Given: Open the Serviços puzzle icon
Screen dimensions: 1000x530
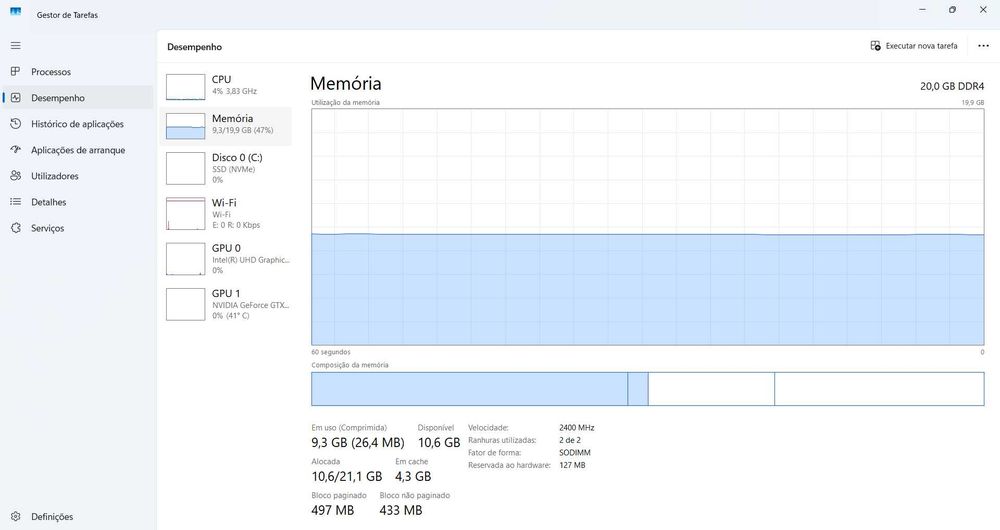Looking at the screenshot, I should (15, 228).
